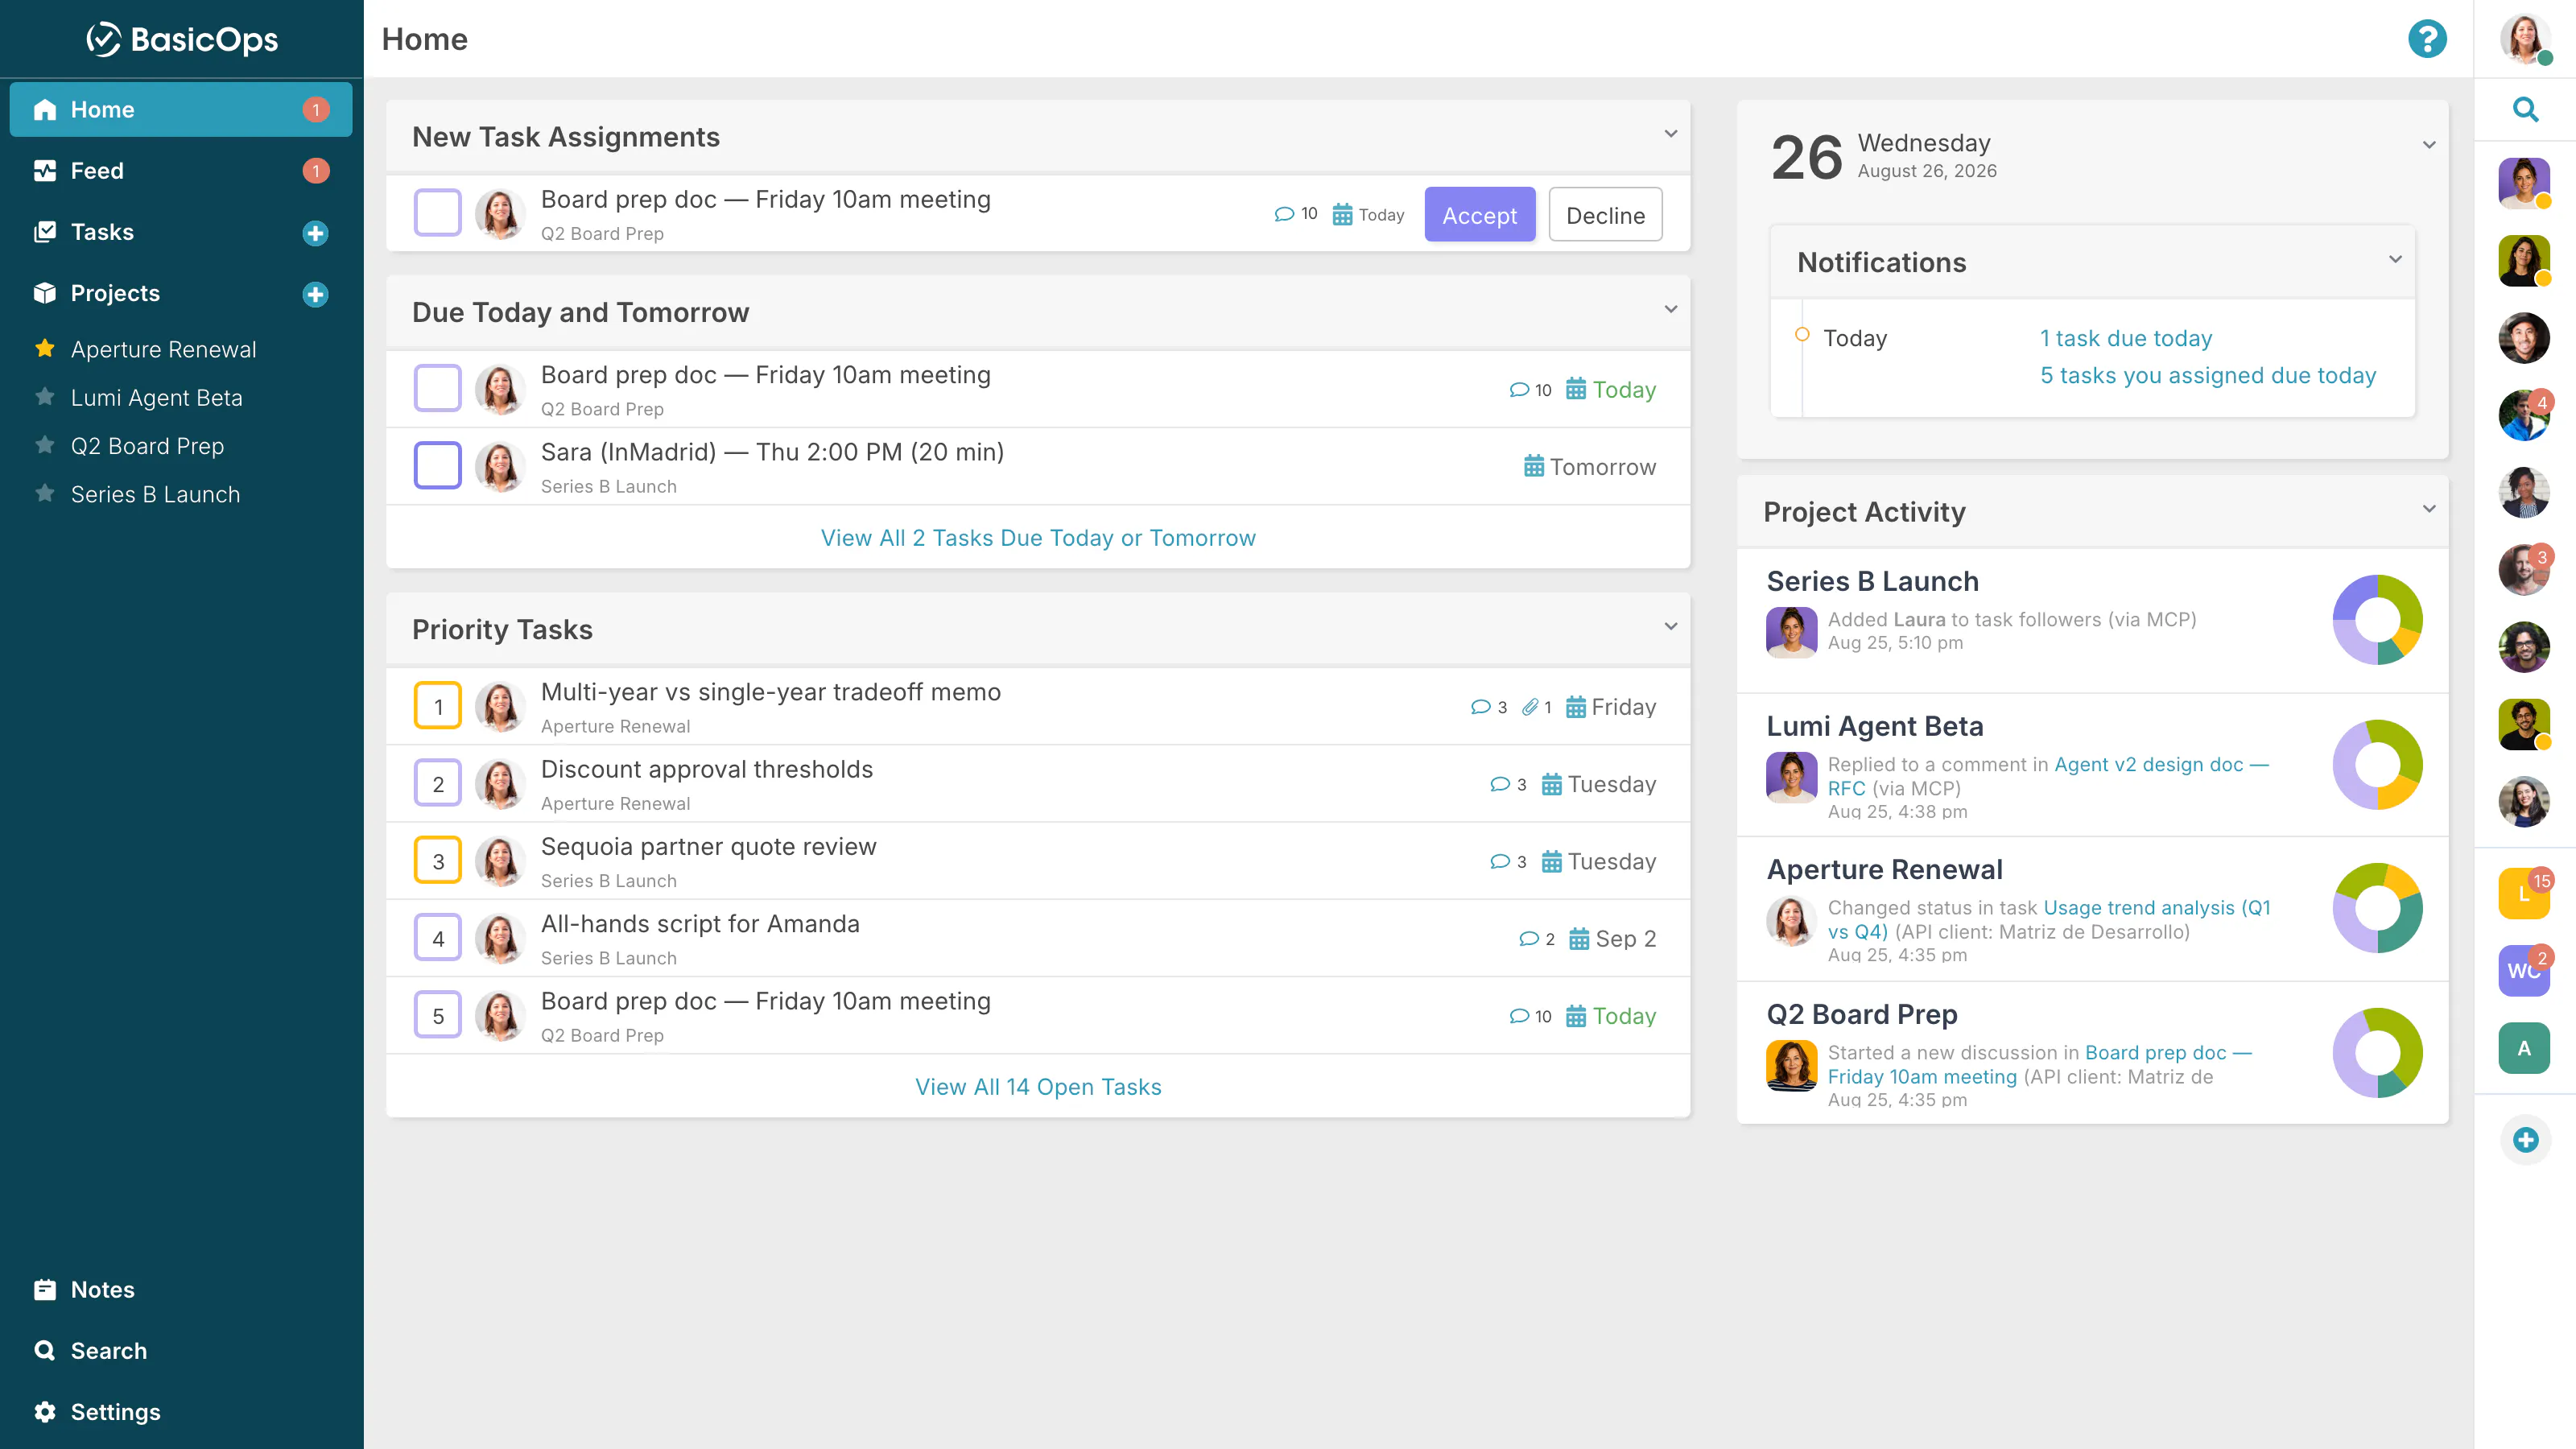Click the BasicOps logo

coord(182,39)
